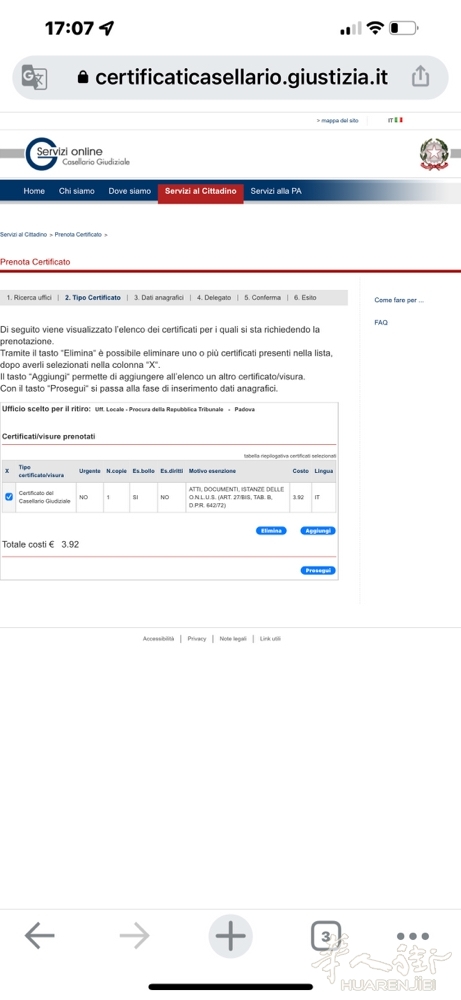Click the N.copie column header

point(117,471)
